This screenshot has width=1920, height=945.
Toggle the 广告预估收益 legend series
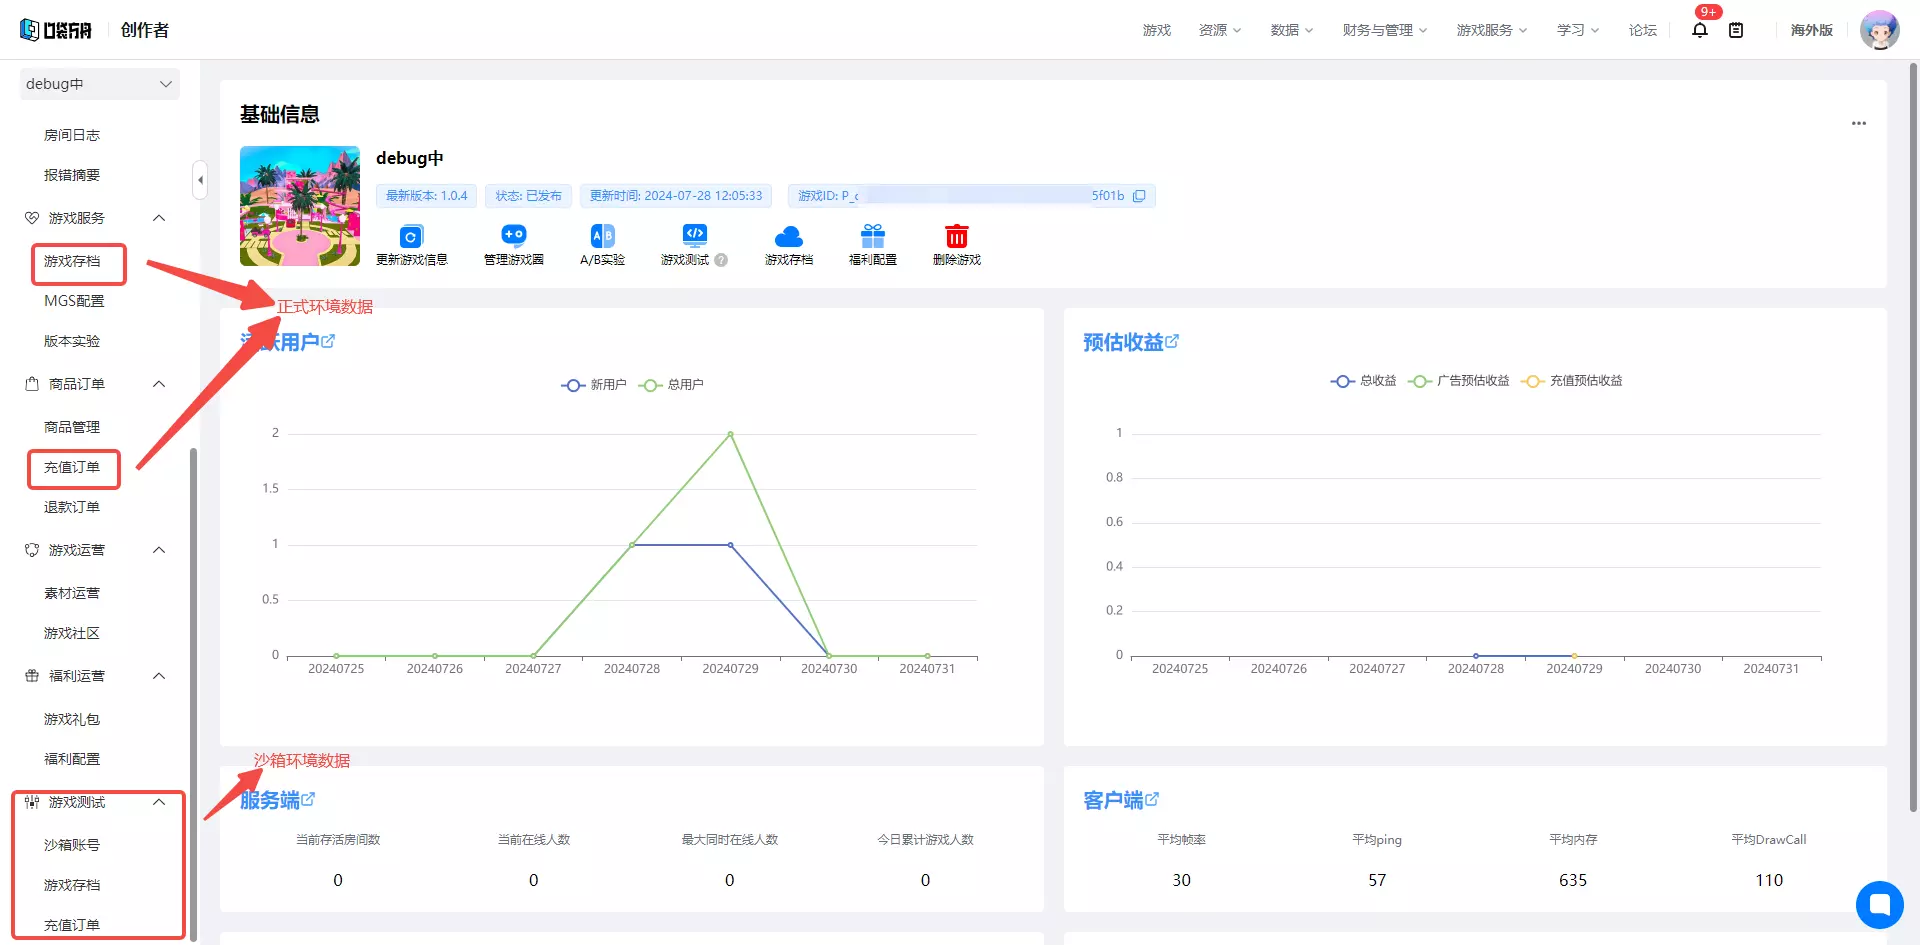[x=1459, y=381]
